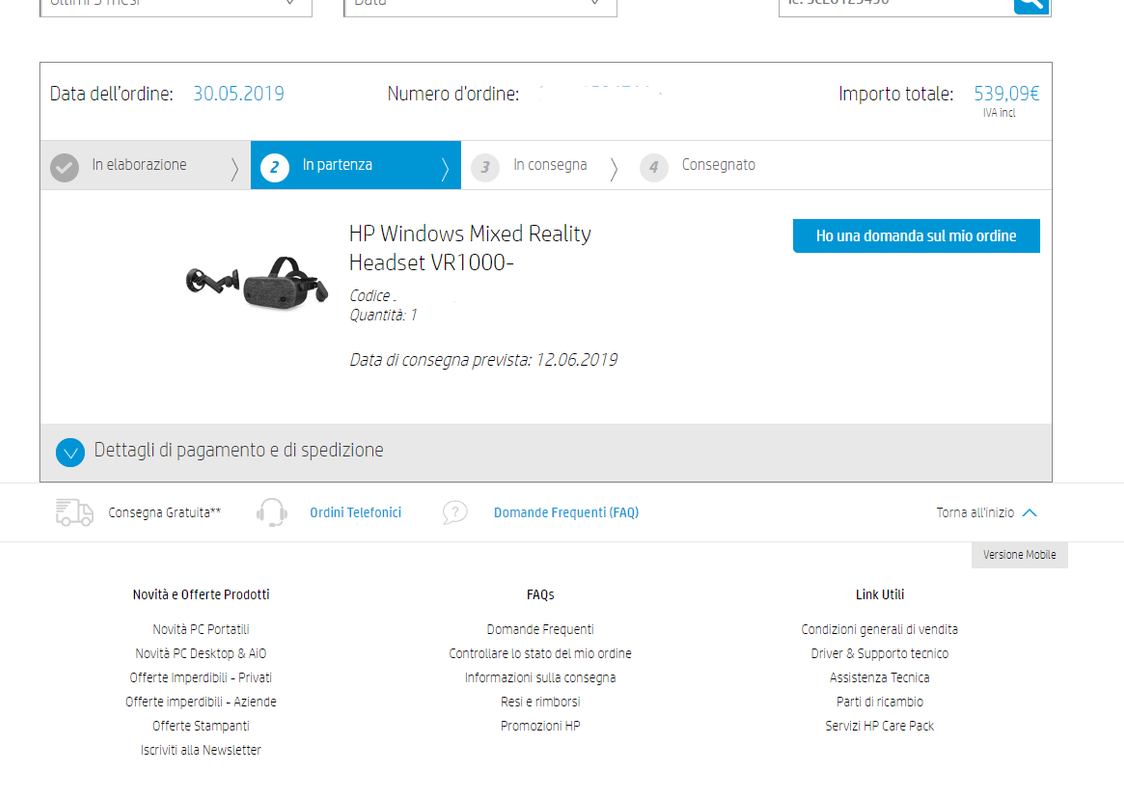This screenshot has width=1124, height=800.
Task: Open Domande Frequenti (FAQ) link
Action: pos(566,513)
